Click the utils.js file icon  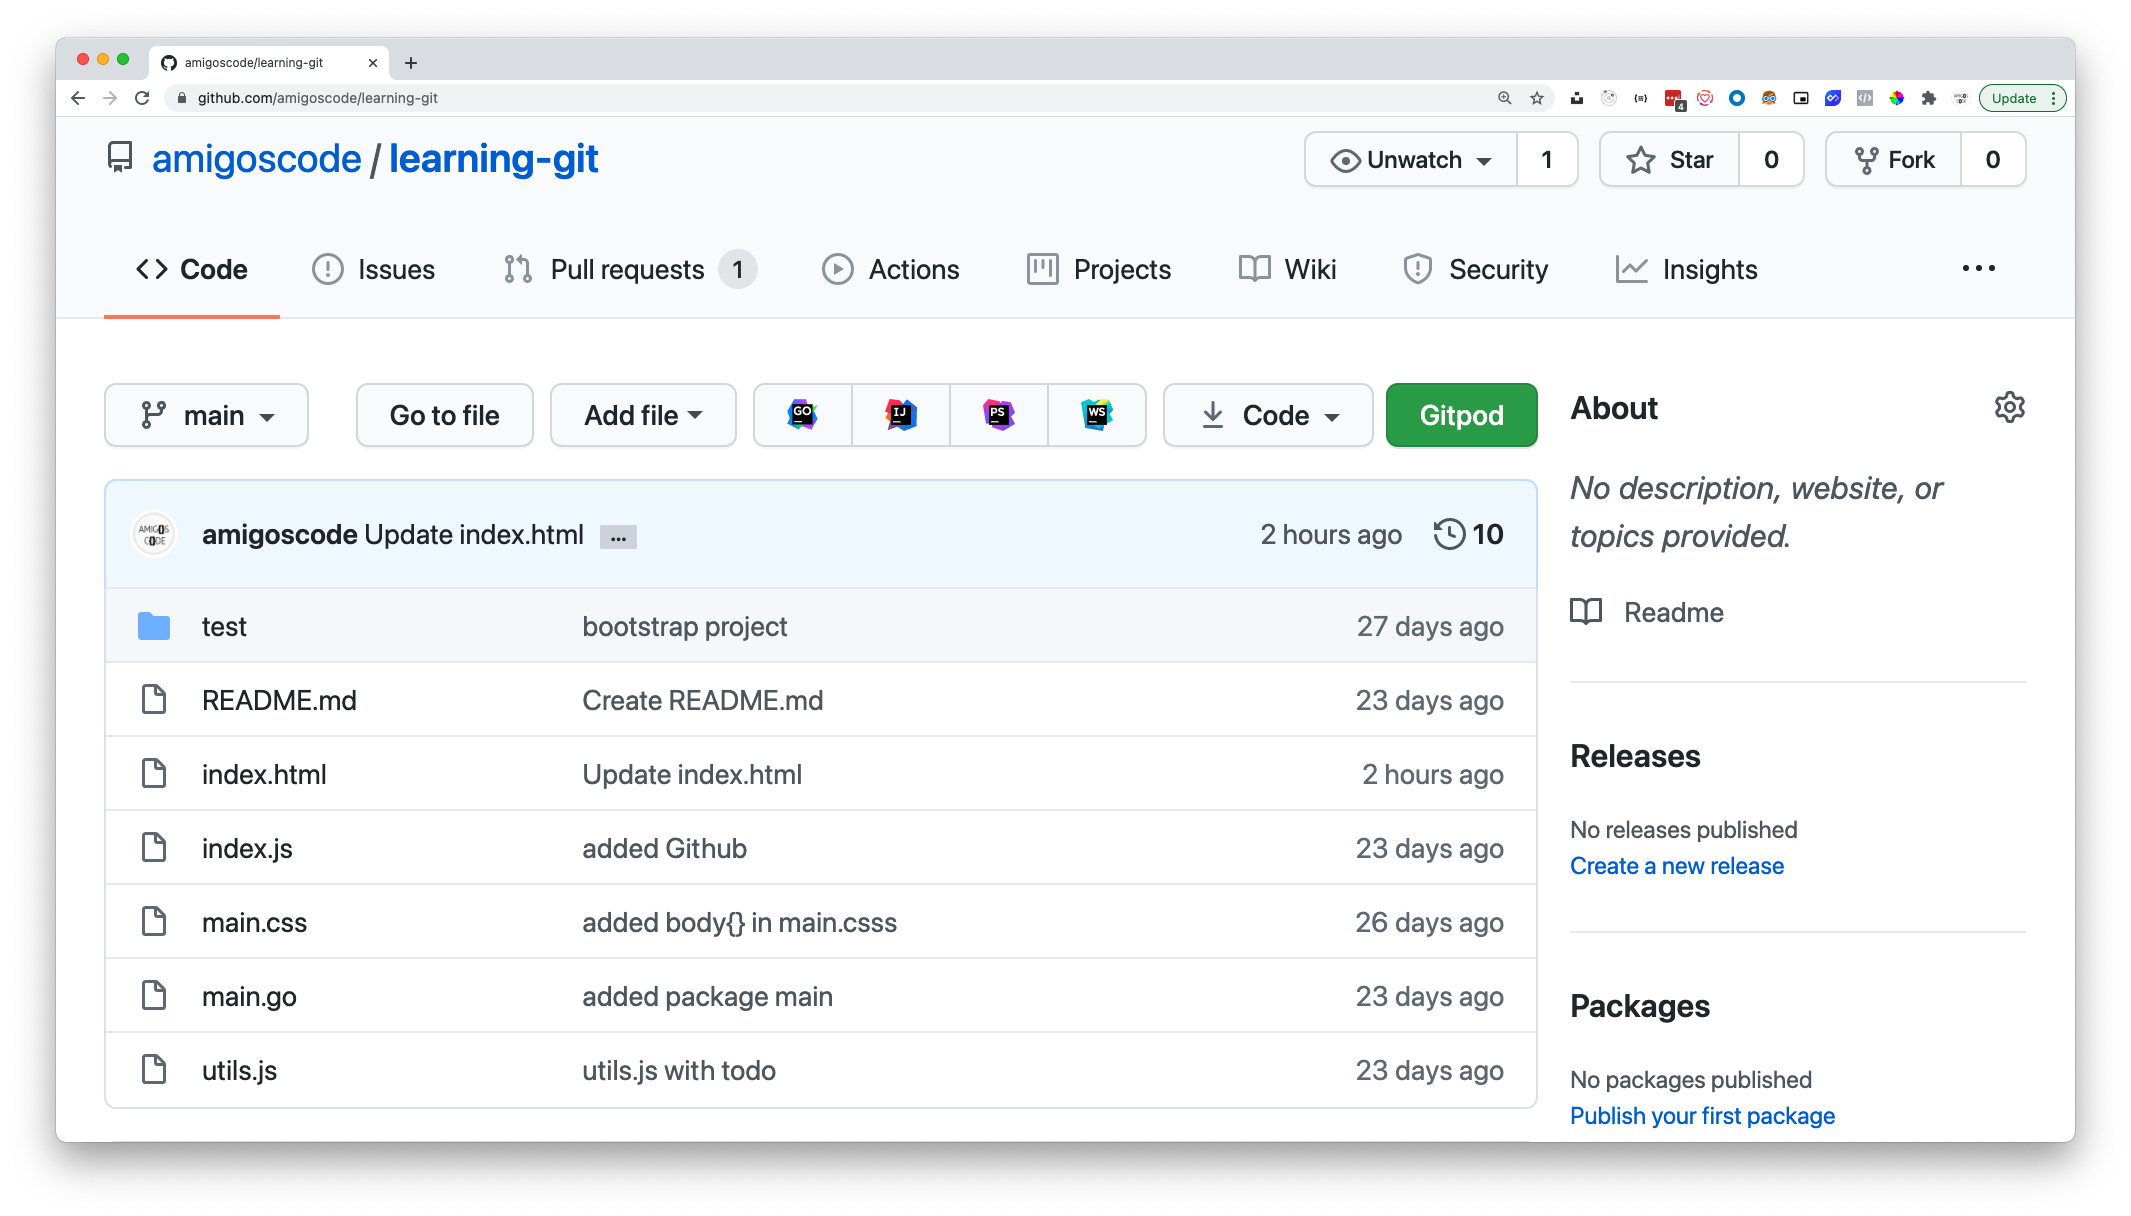[x=154, y=1070]
